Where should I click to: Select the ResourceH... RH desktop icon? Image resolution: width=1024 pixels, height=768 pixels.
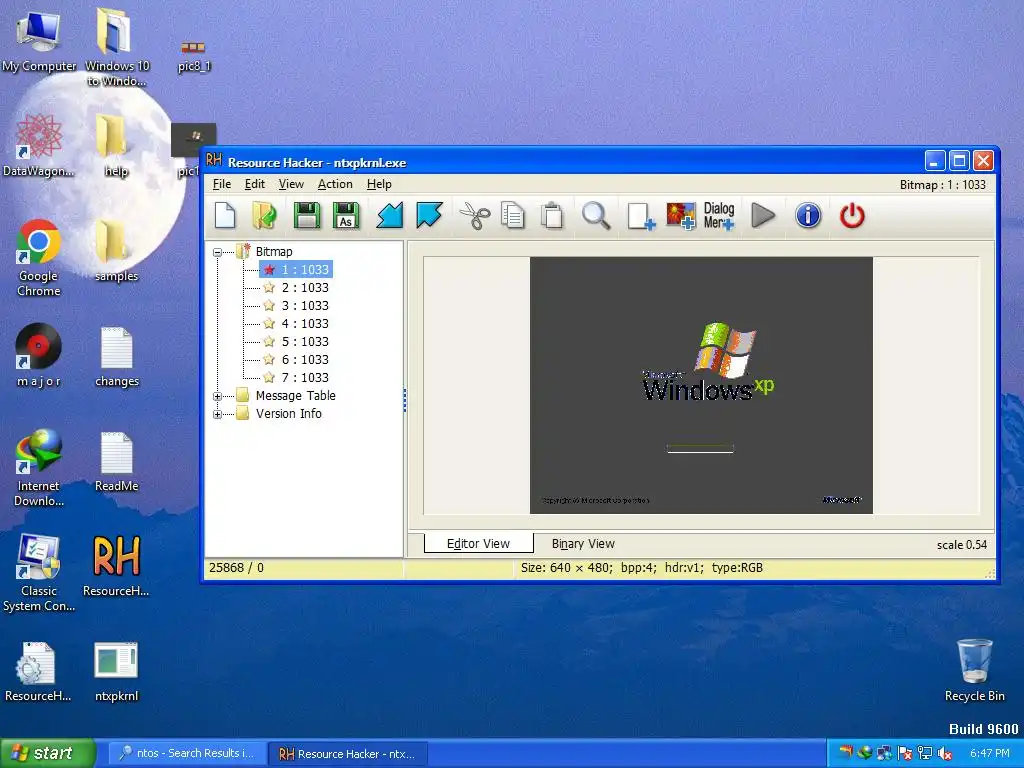pyautogui.click(x=116, y=566)
